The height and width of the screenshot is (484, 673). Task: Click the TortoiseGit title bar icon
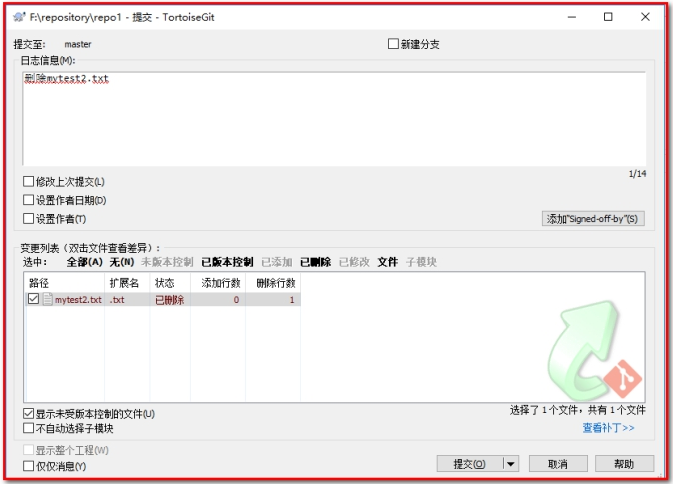tap(19, 17)
